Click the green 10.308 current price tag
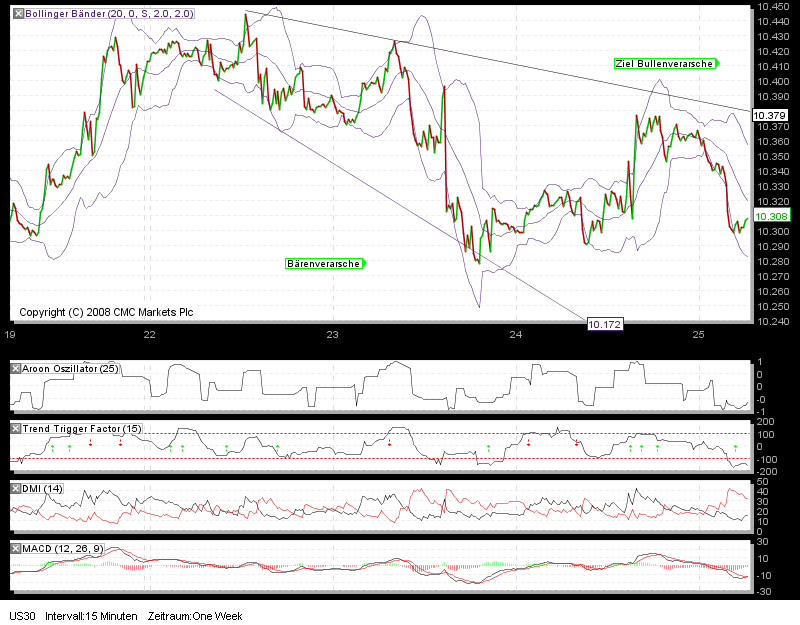This screenshot has height=625, width=800. [x=771, y=216]
